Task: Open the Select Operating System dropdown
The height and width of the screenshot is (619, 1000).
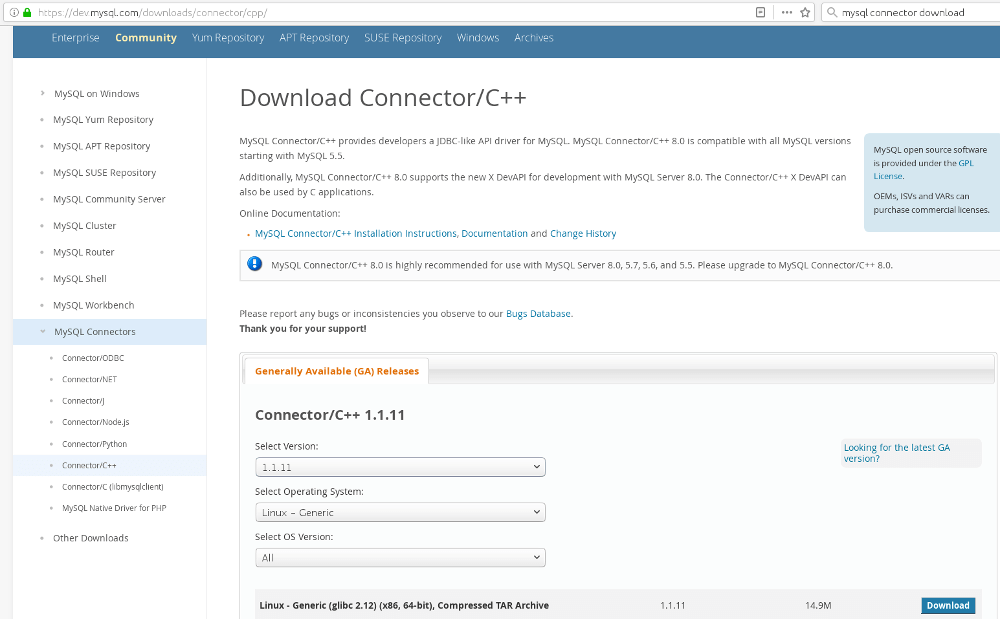Action: 400,512
